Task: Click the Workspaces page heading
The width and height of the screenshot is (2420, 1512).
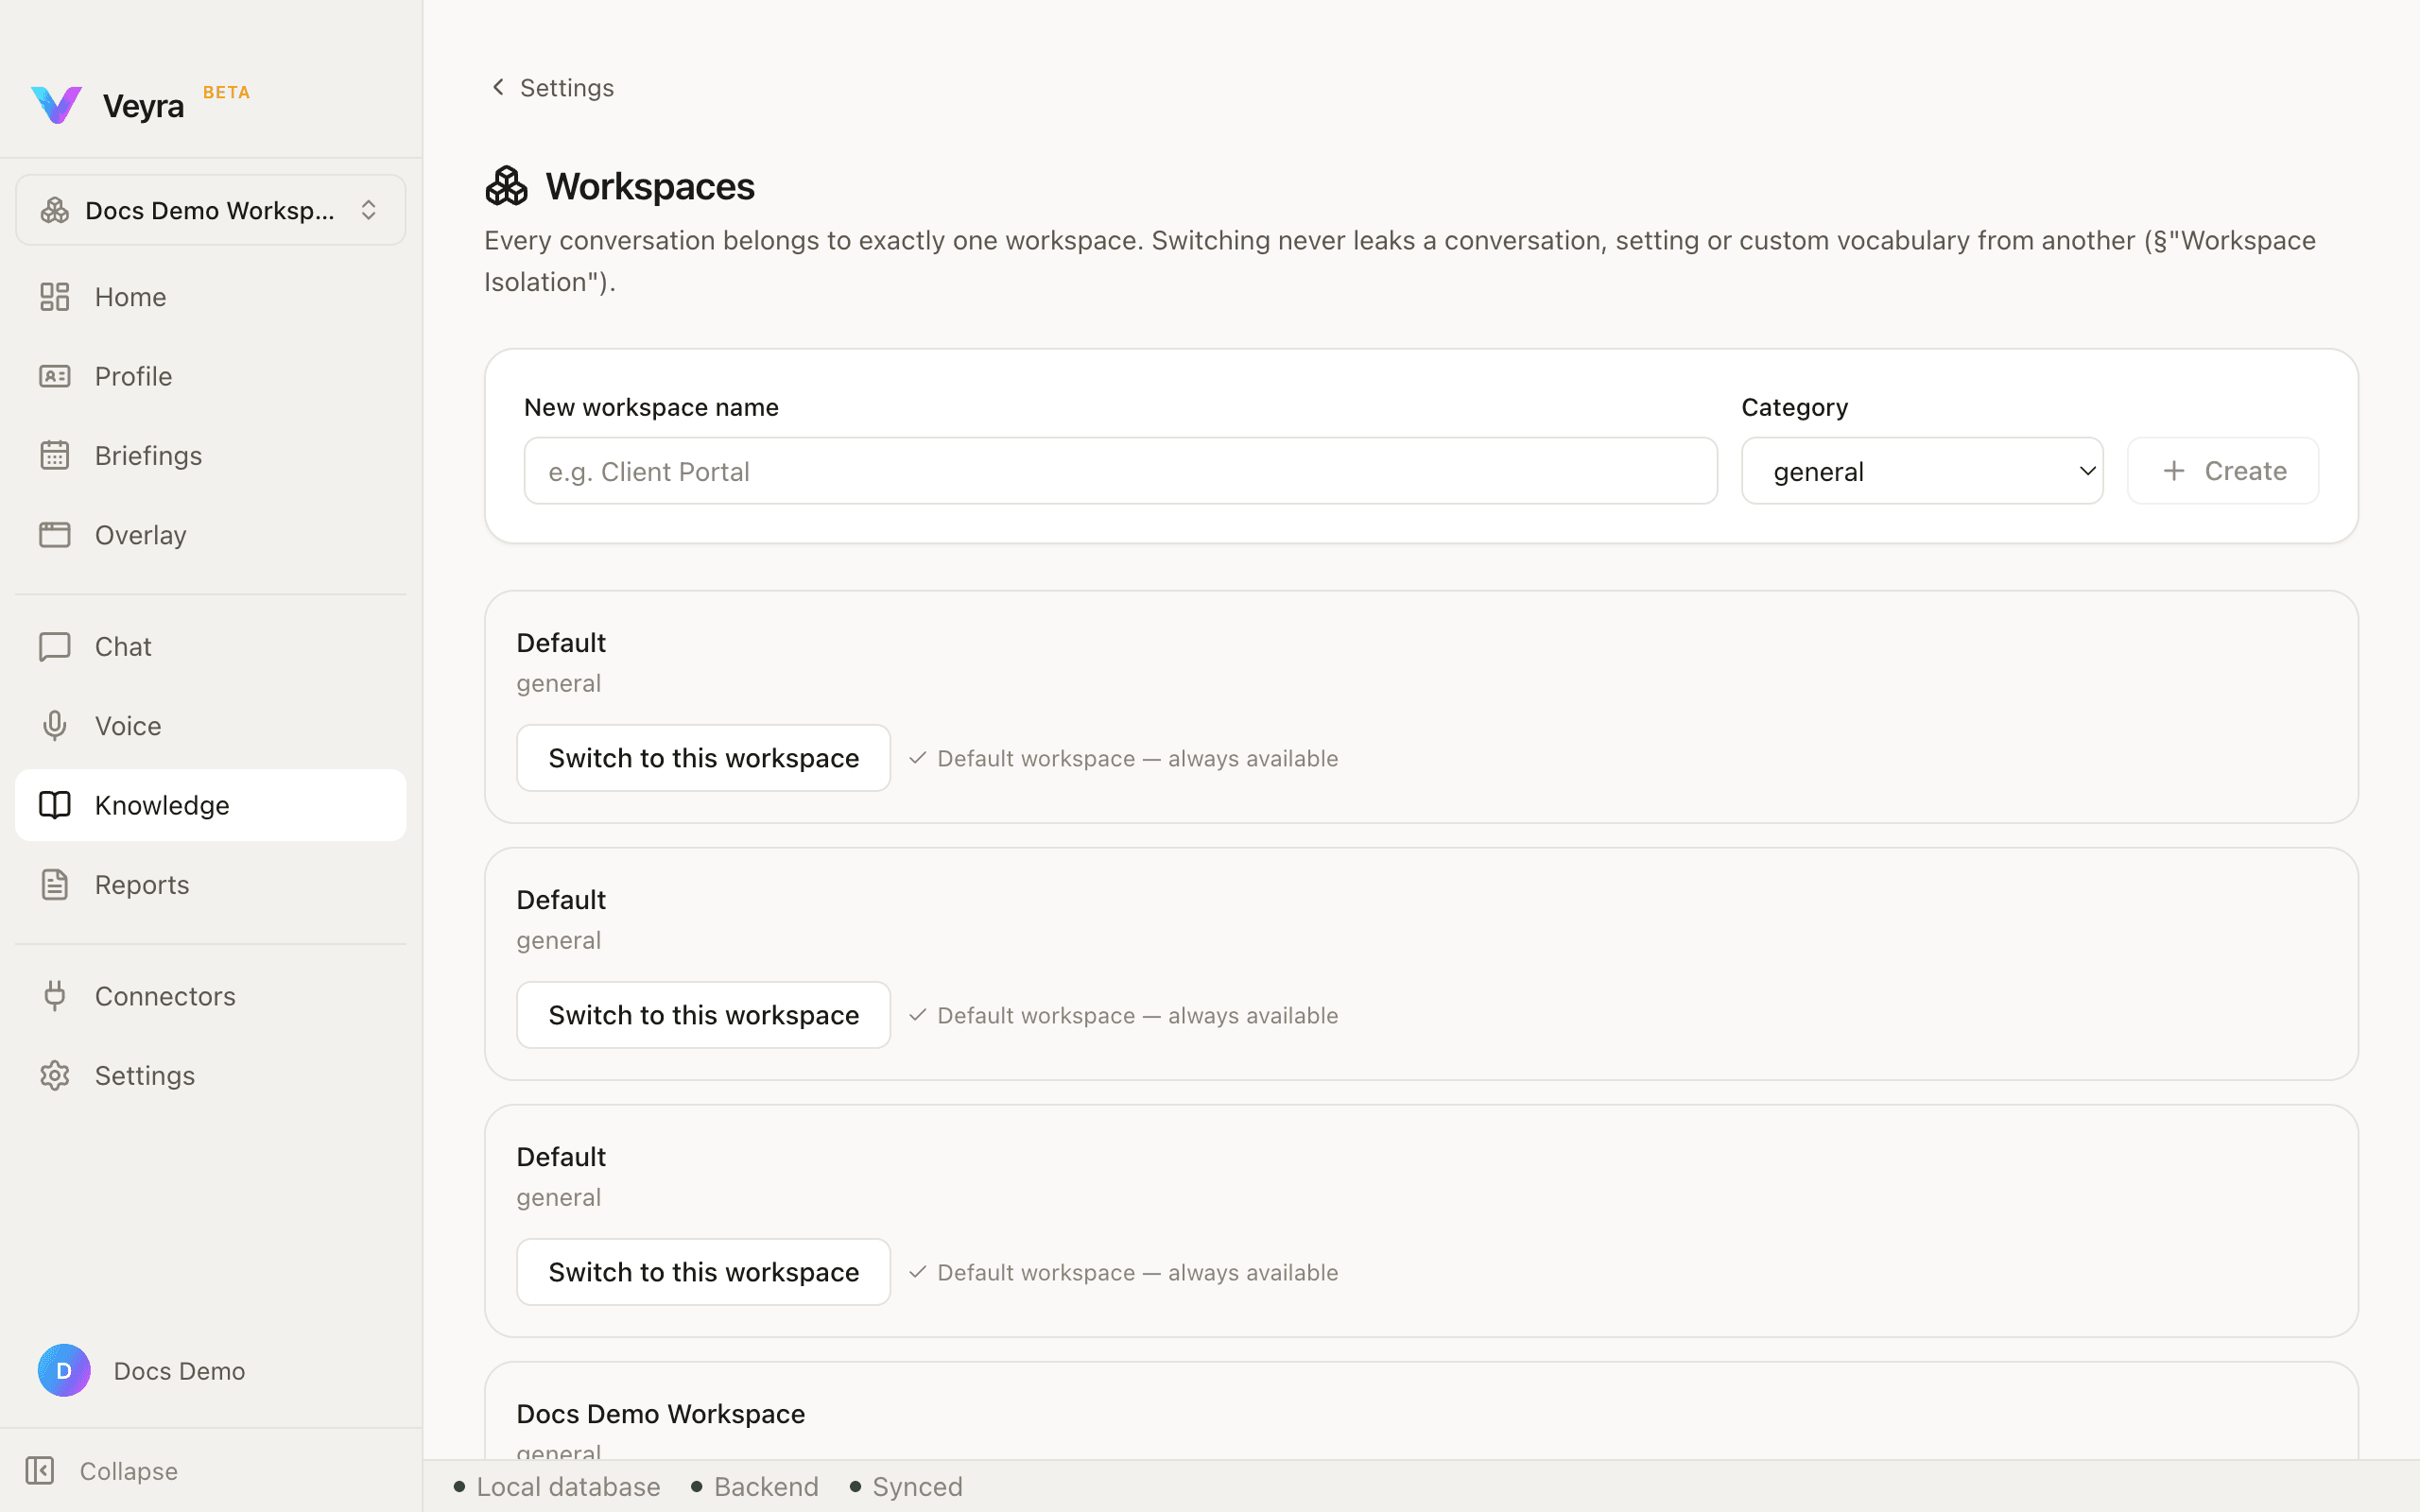Action: pos(650,187)
